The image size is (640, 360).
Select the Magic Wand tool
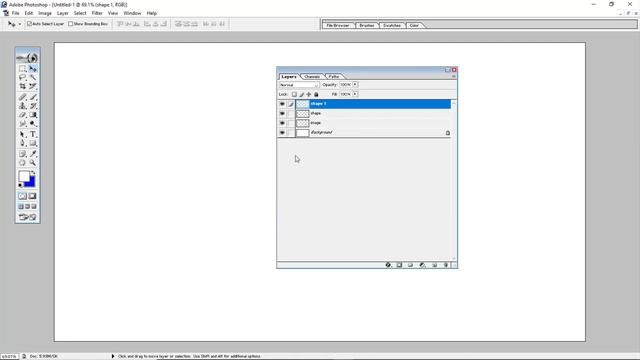(x=33, y=77)
